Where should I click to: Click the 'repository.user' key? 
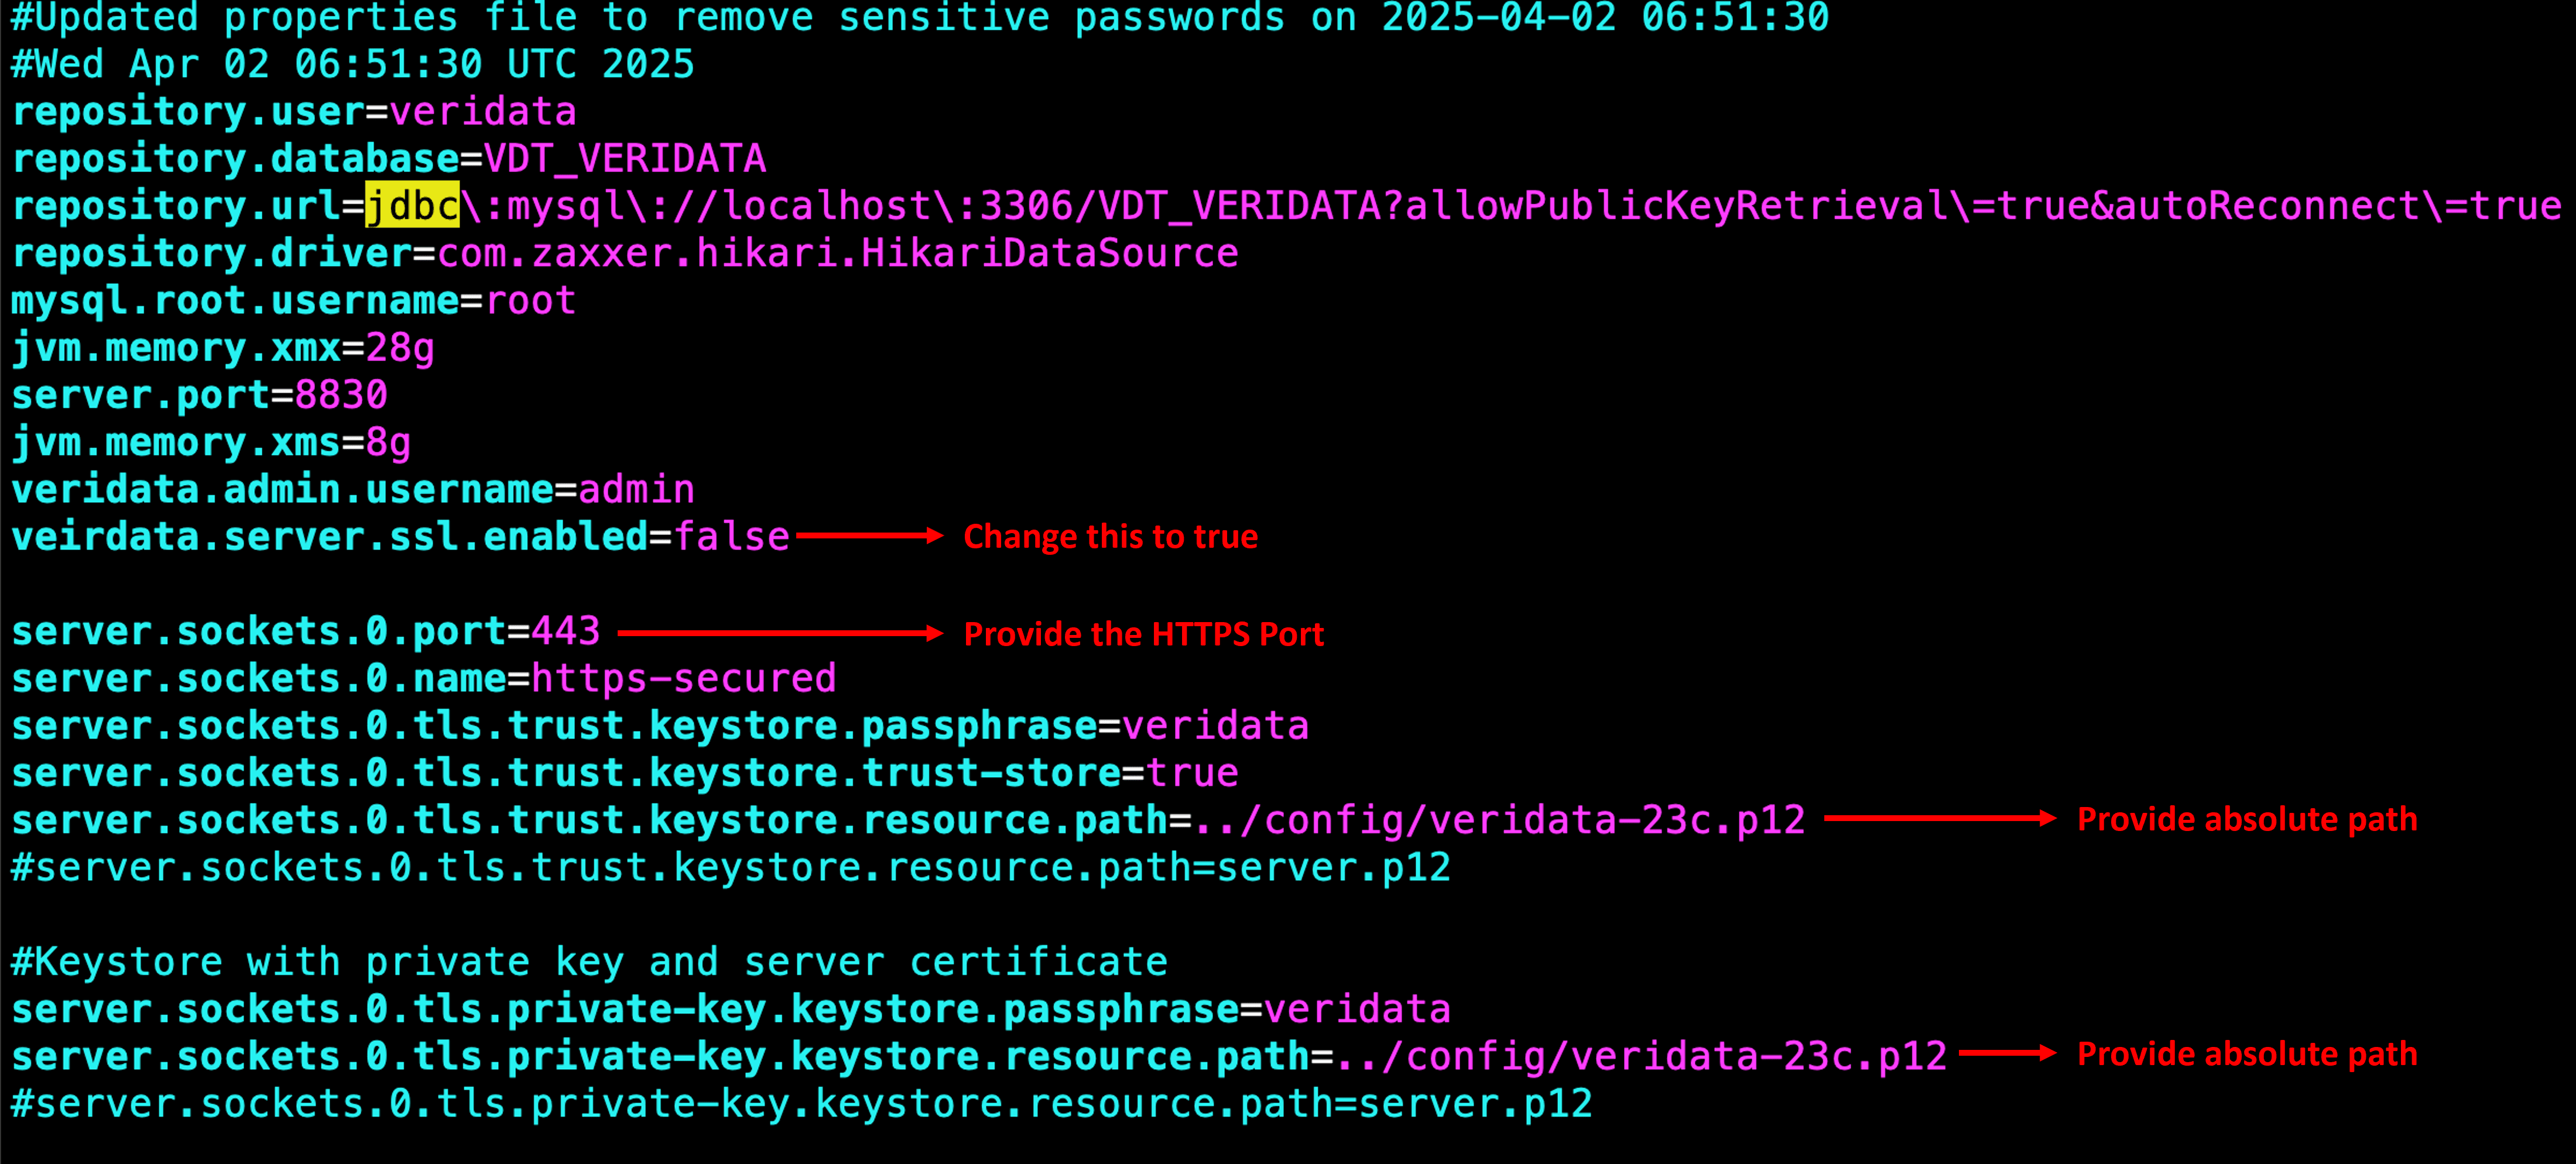(x=188, y=112)
